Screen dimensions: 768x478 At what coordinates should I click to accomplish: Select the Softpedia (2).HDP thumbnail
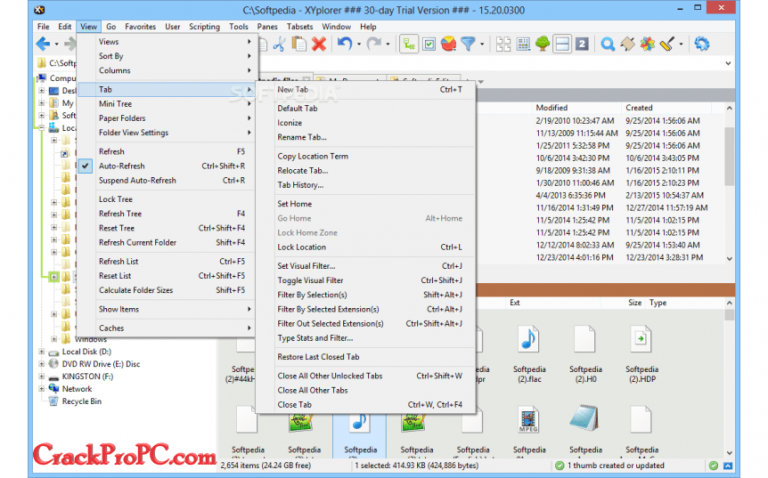(x=641, y=354)
